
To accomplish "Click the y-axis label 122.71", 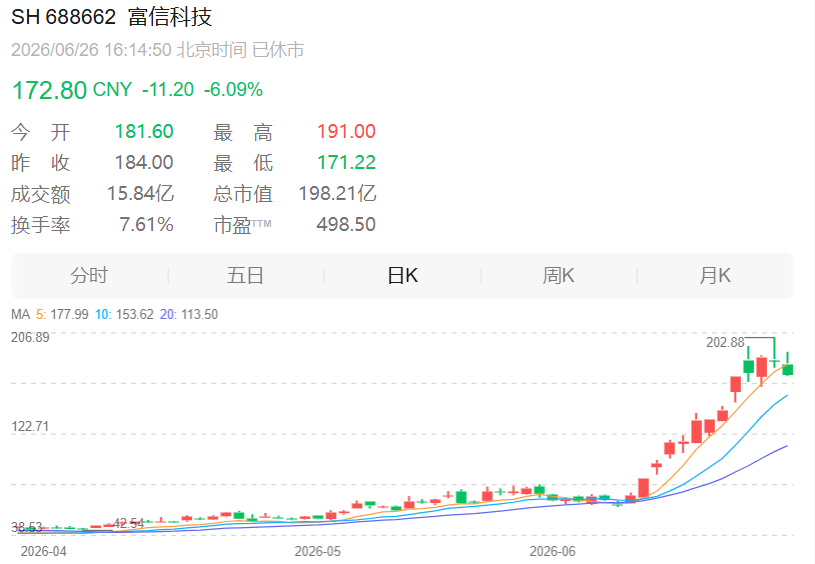I will pyautogui.click(x=30, y=427).
